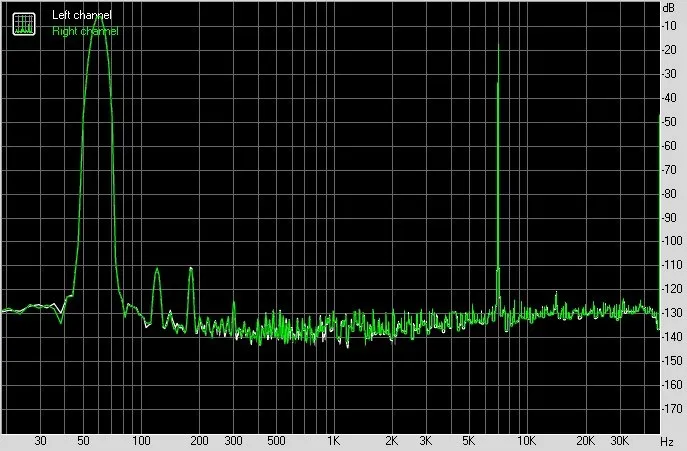Click the 30 Hz frequency label
Viewport: 687px width, 451px height.
coord(40,440)
